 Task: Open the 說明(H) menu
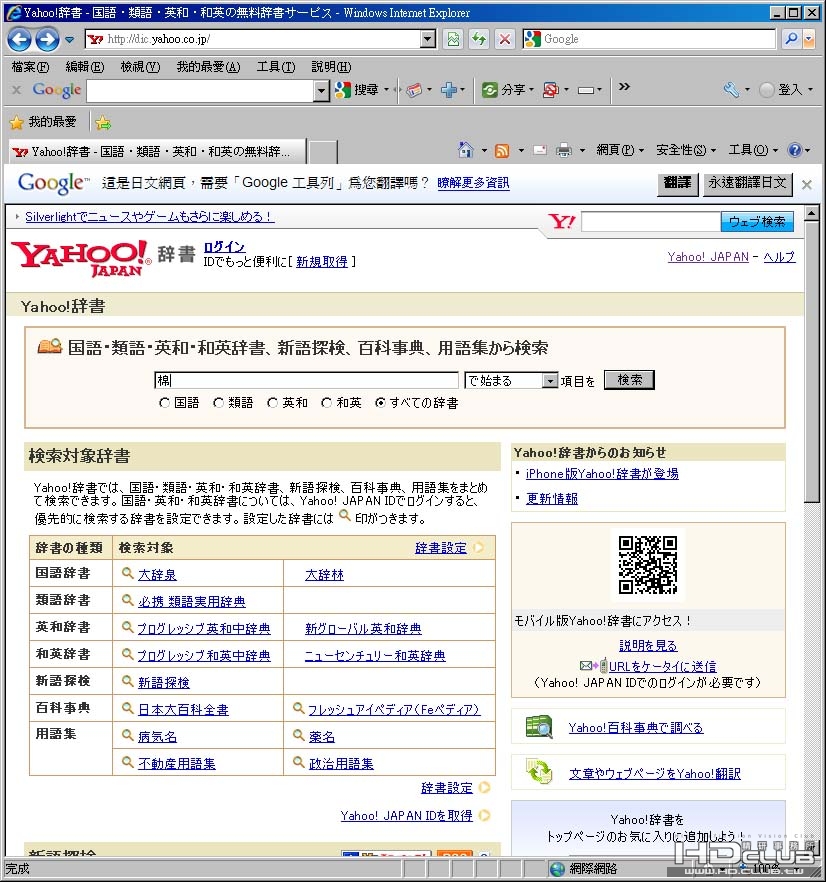click(x=331, y=67)
